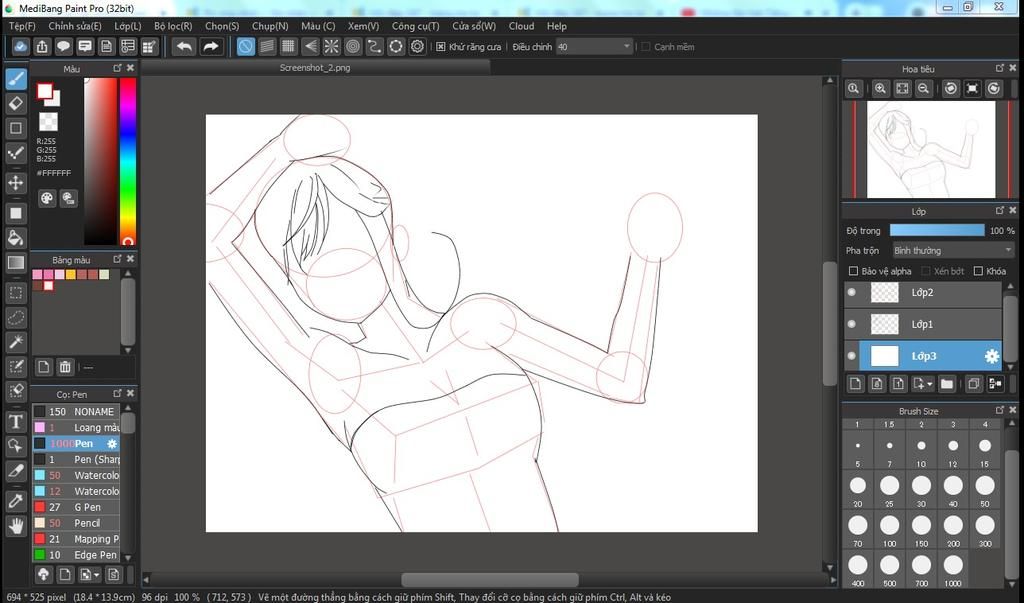1024x603 pixels.
Task: Open the add layer dropdown arrow
Action: tap(929, 384)
